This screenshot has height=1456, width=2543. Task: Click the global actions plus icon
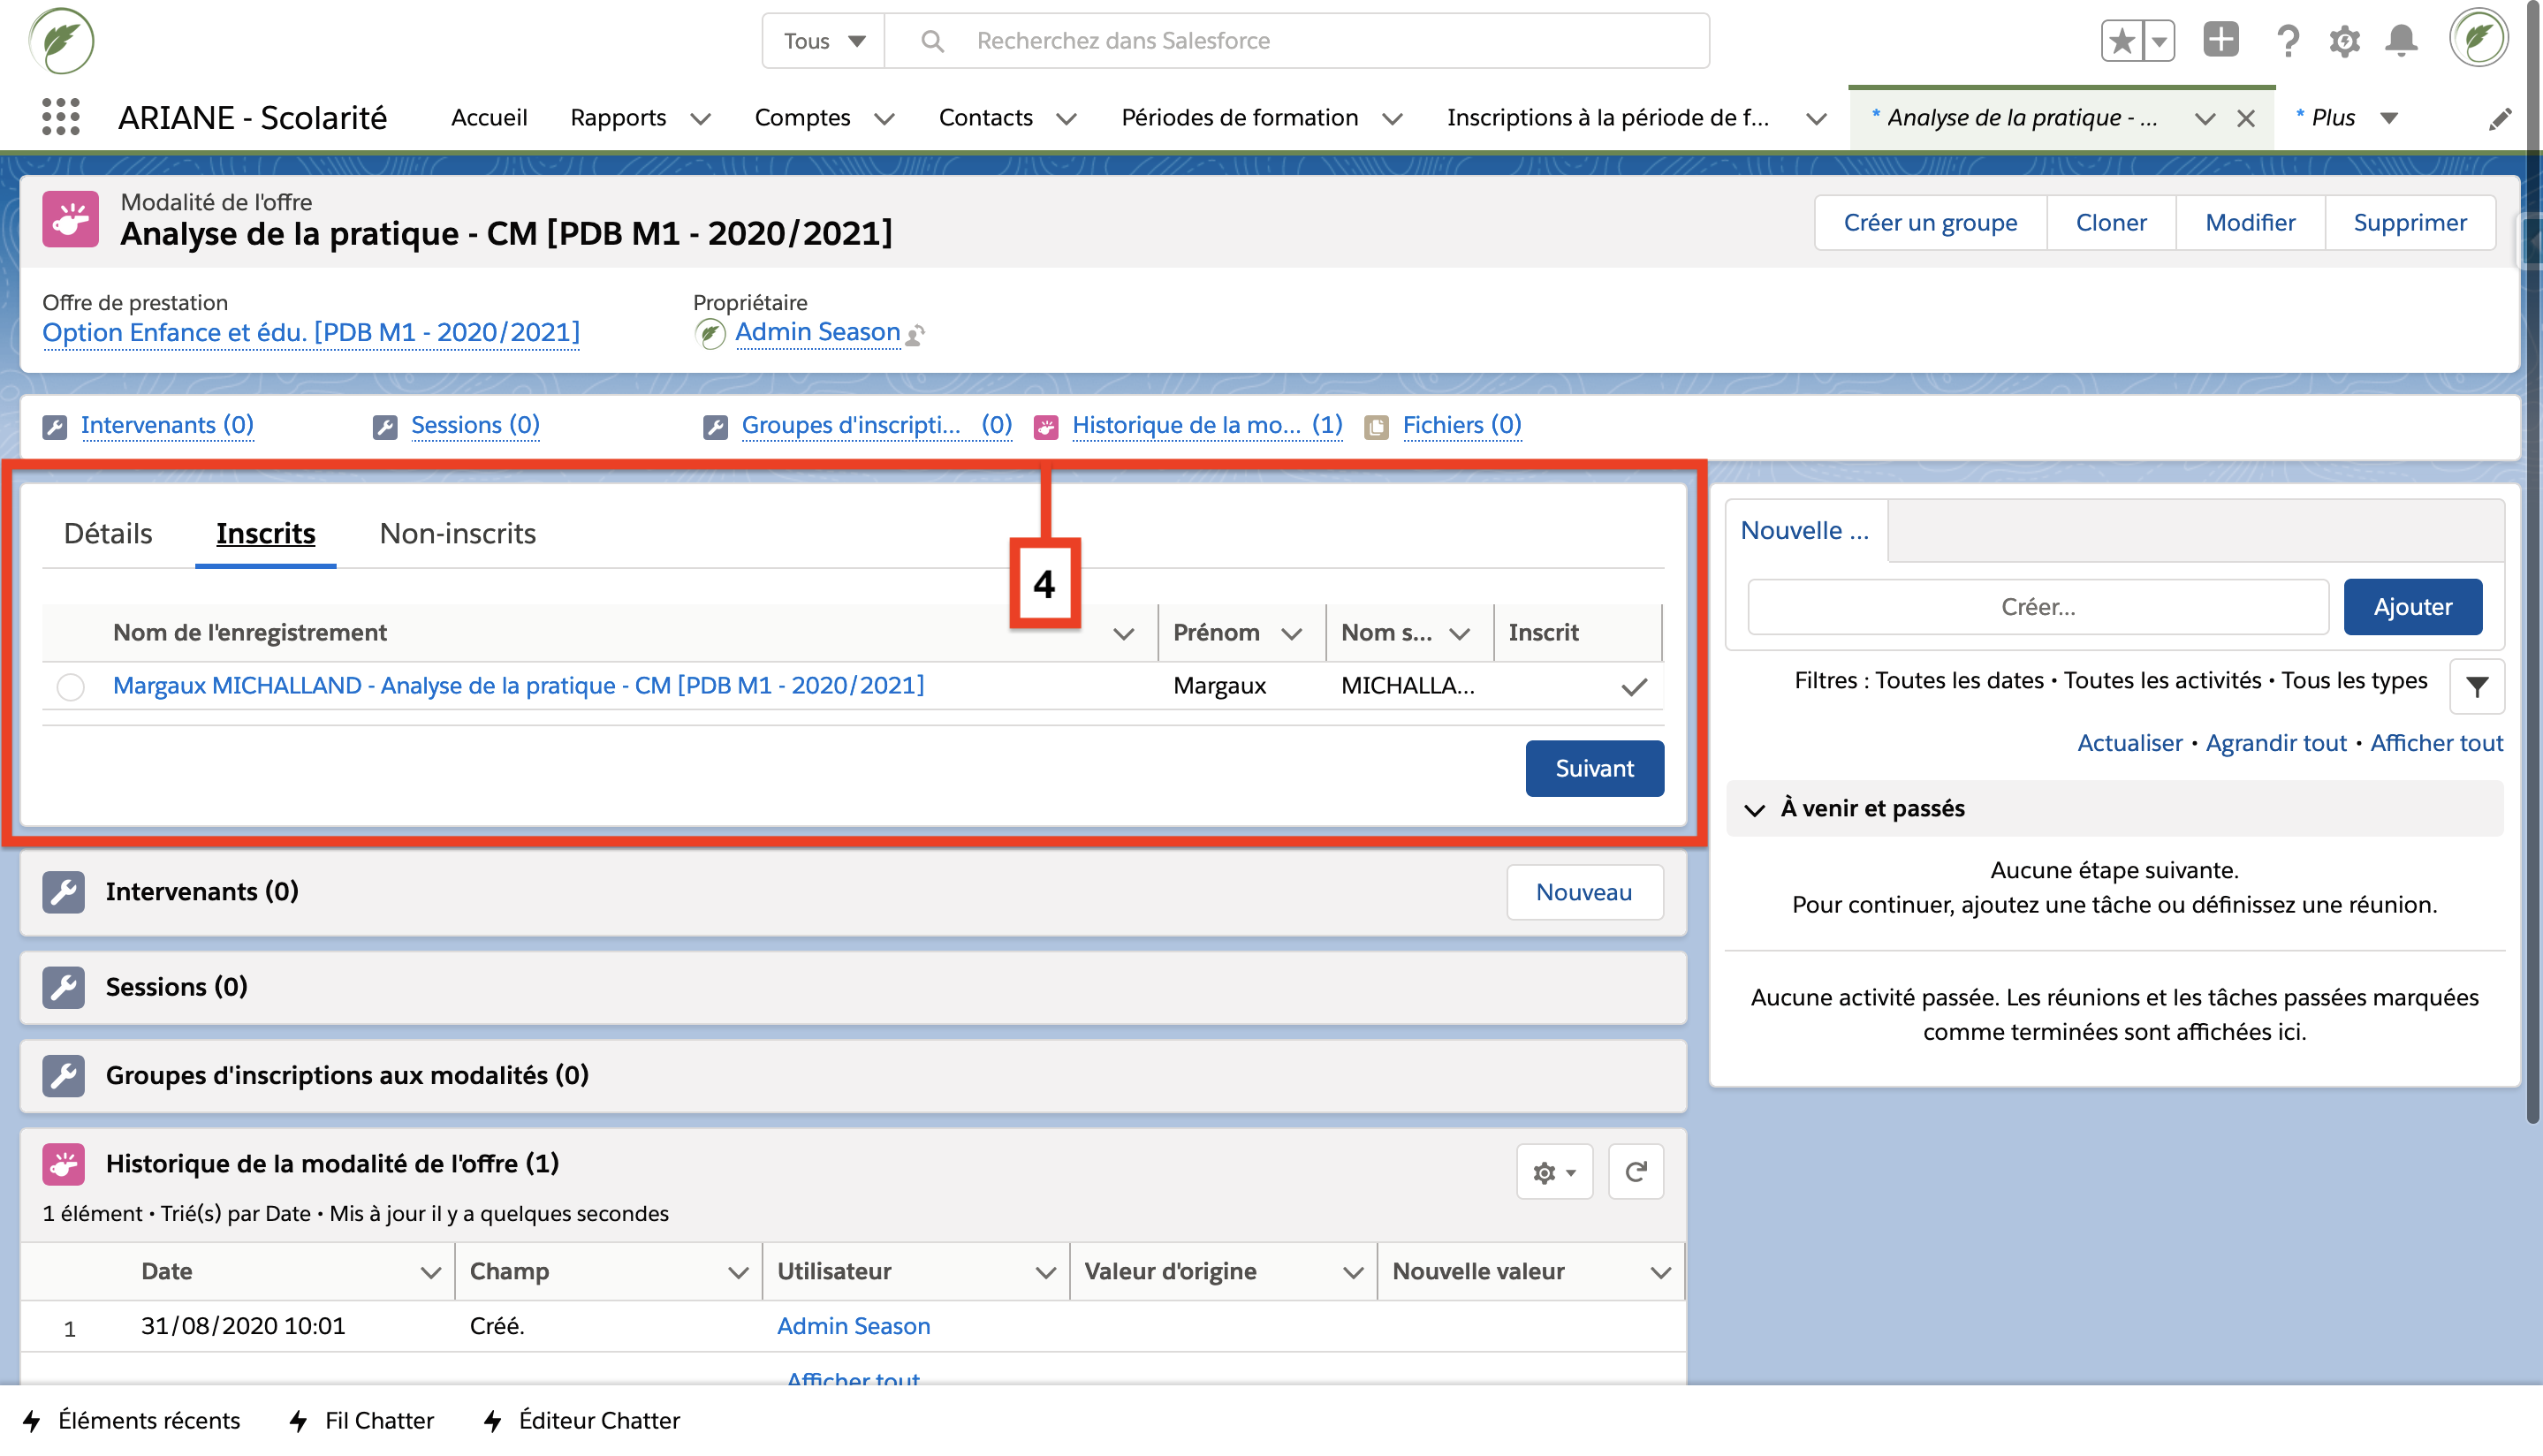pos(2220,41)
